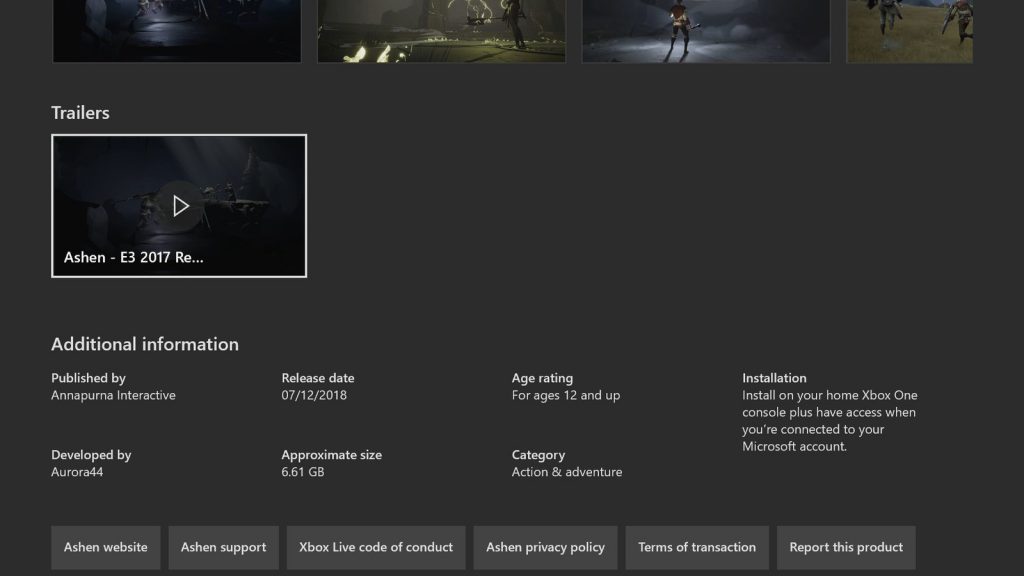View Xbox Live code of conduct
This screenshot has width=1024, height=576.
coord(376,547)
